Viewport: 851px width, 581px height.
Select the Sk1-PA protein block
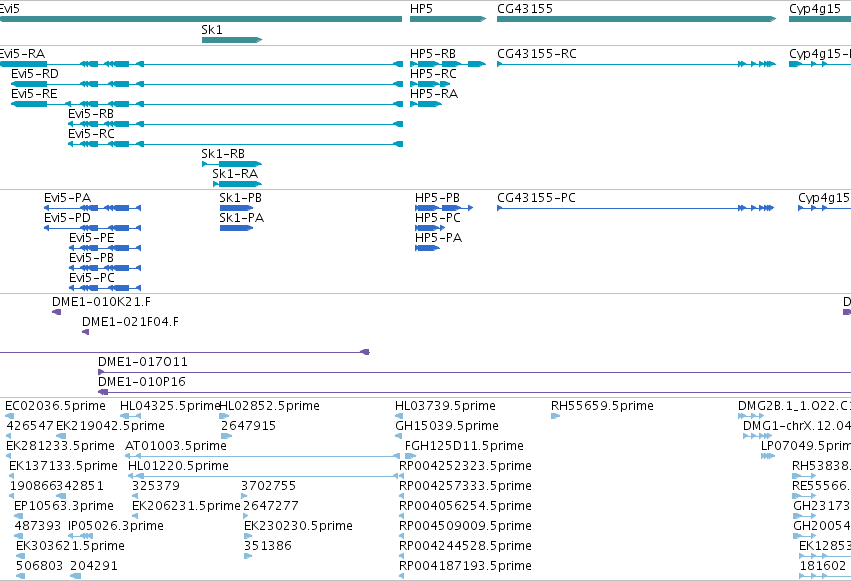tap(236, 228)
